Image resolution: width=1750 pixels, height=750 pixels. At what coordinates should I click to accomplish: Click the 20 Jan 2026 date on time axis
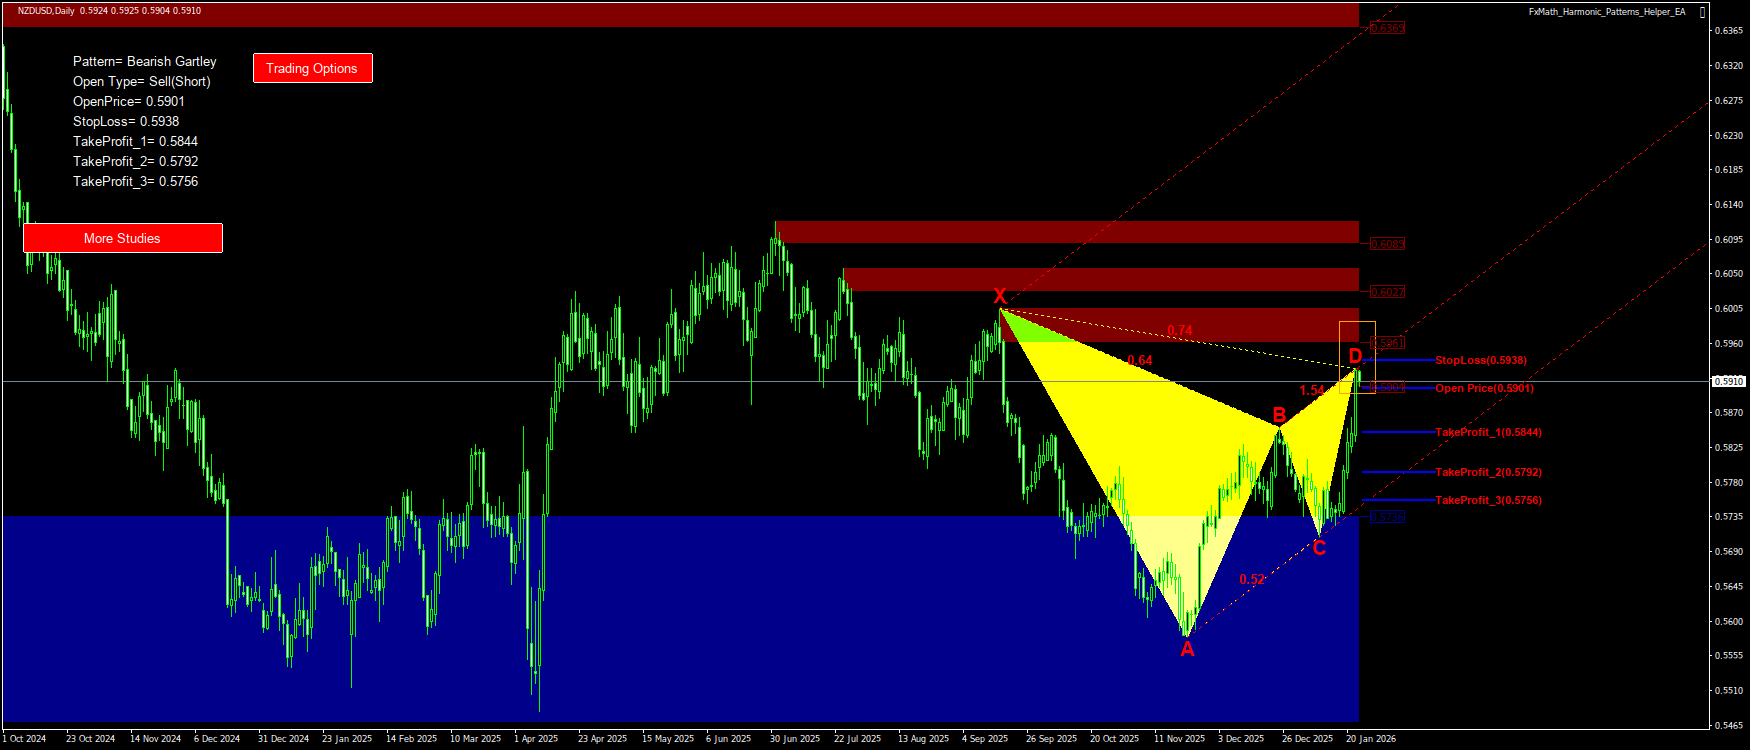point(1371,739)
